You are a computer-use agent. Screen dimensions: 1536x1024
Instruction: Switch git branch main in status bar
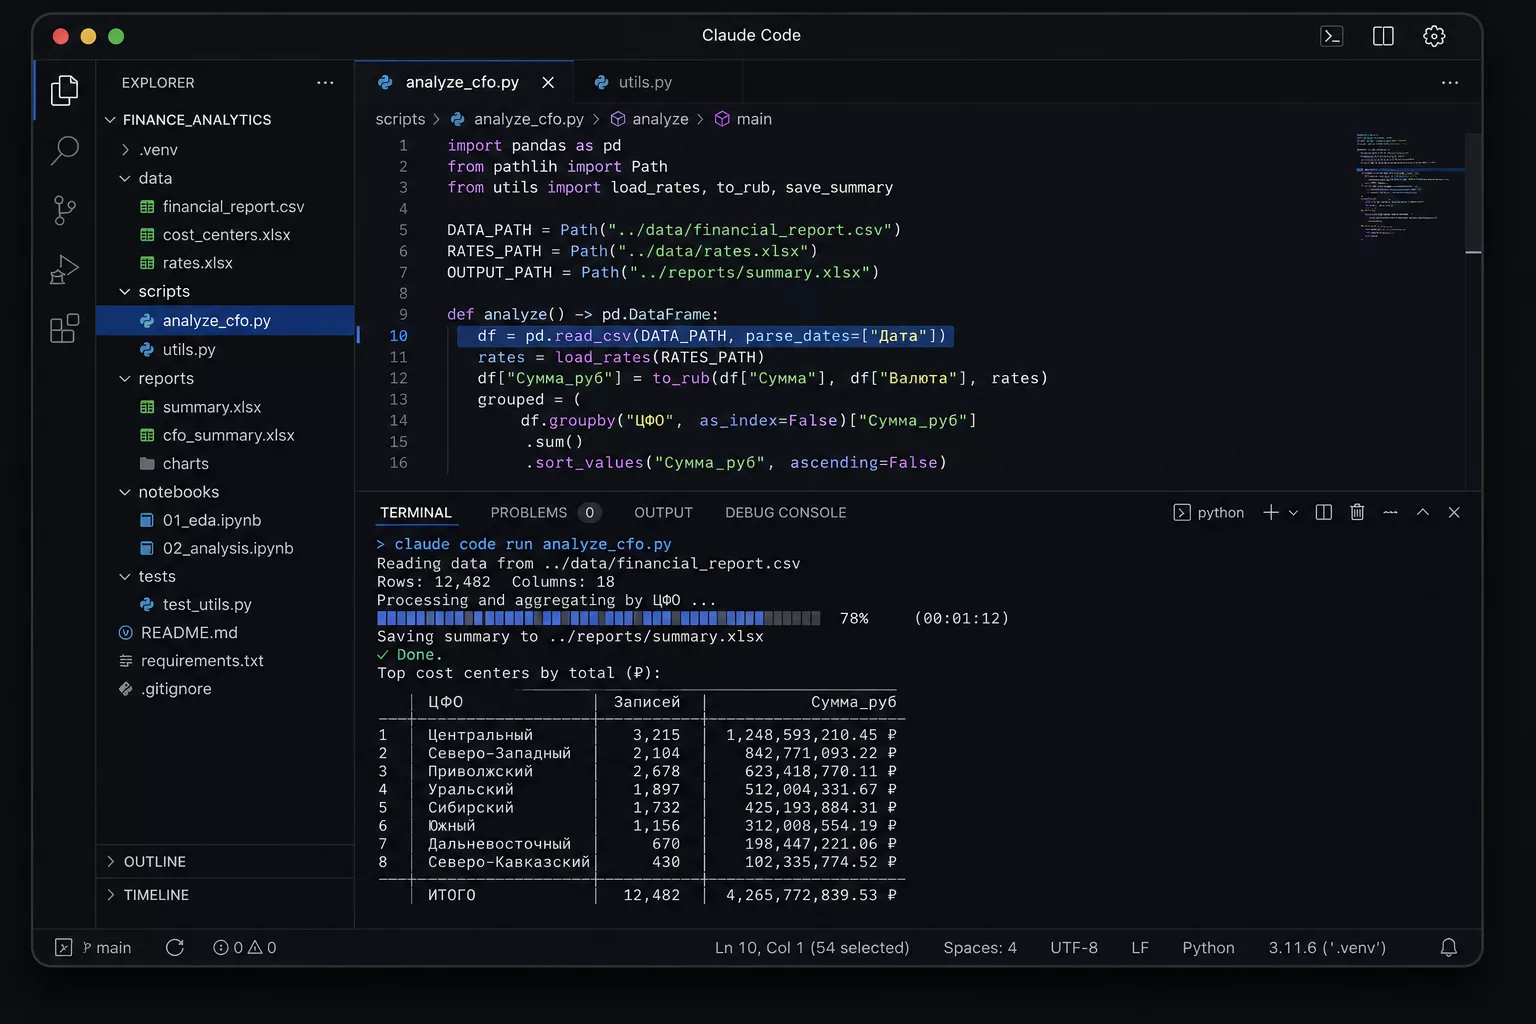107,947
